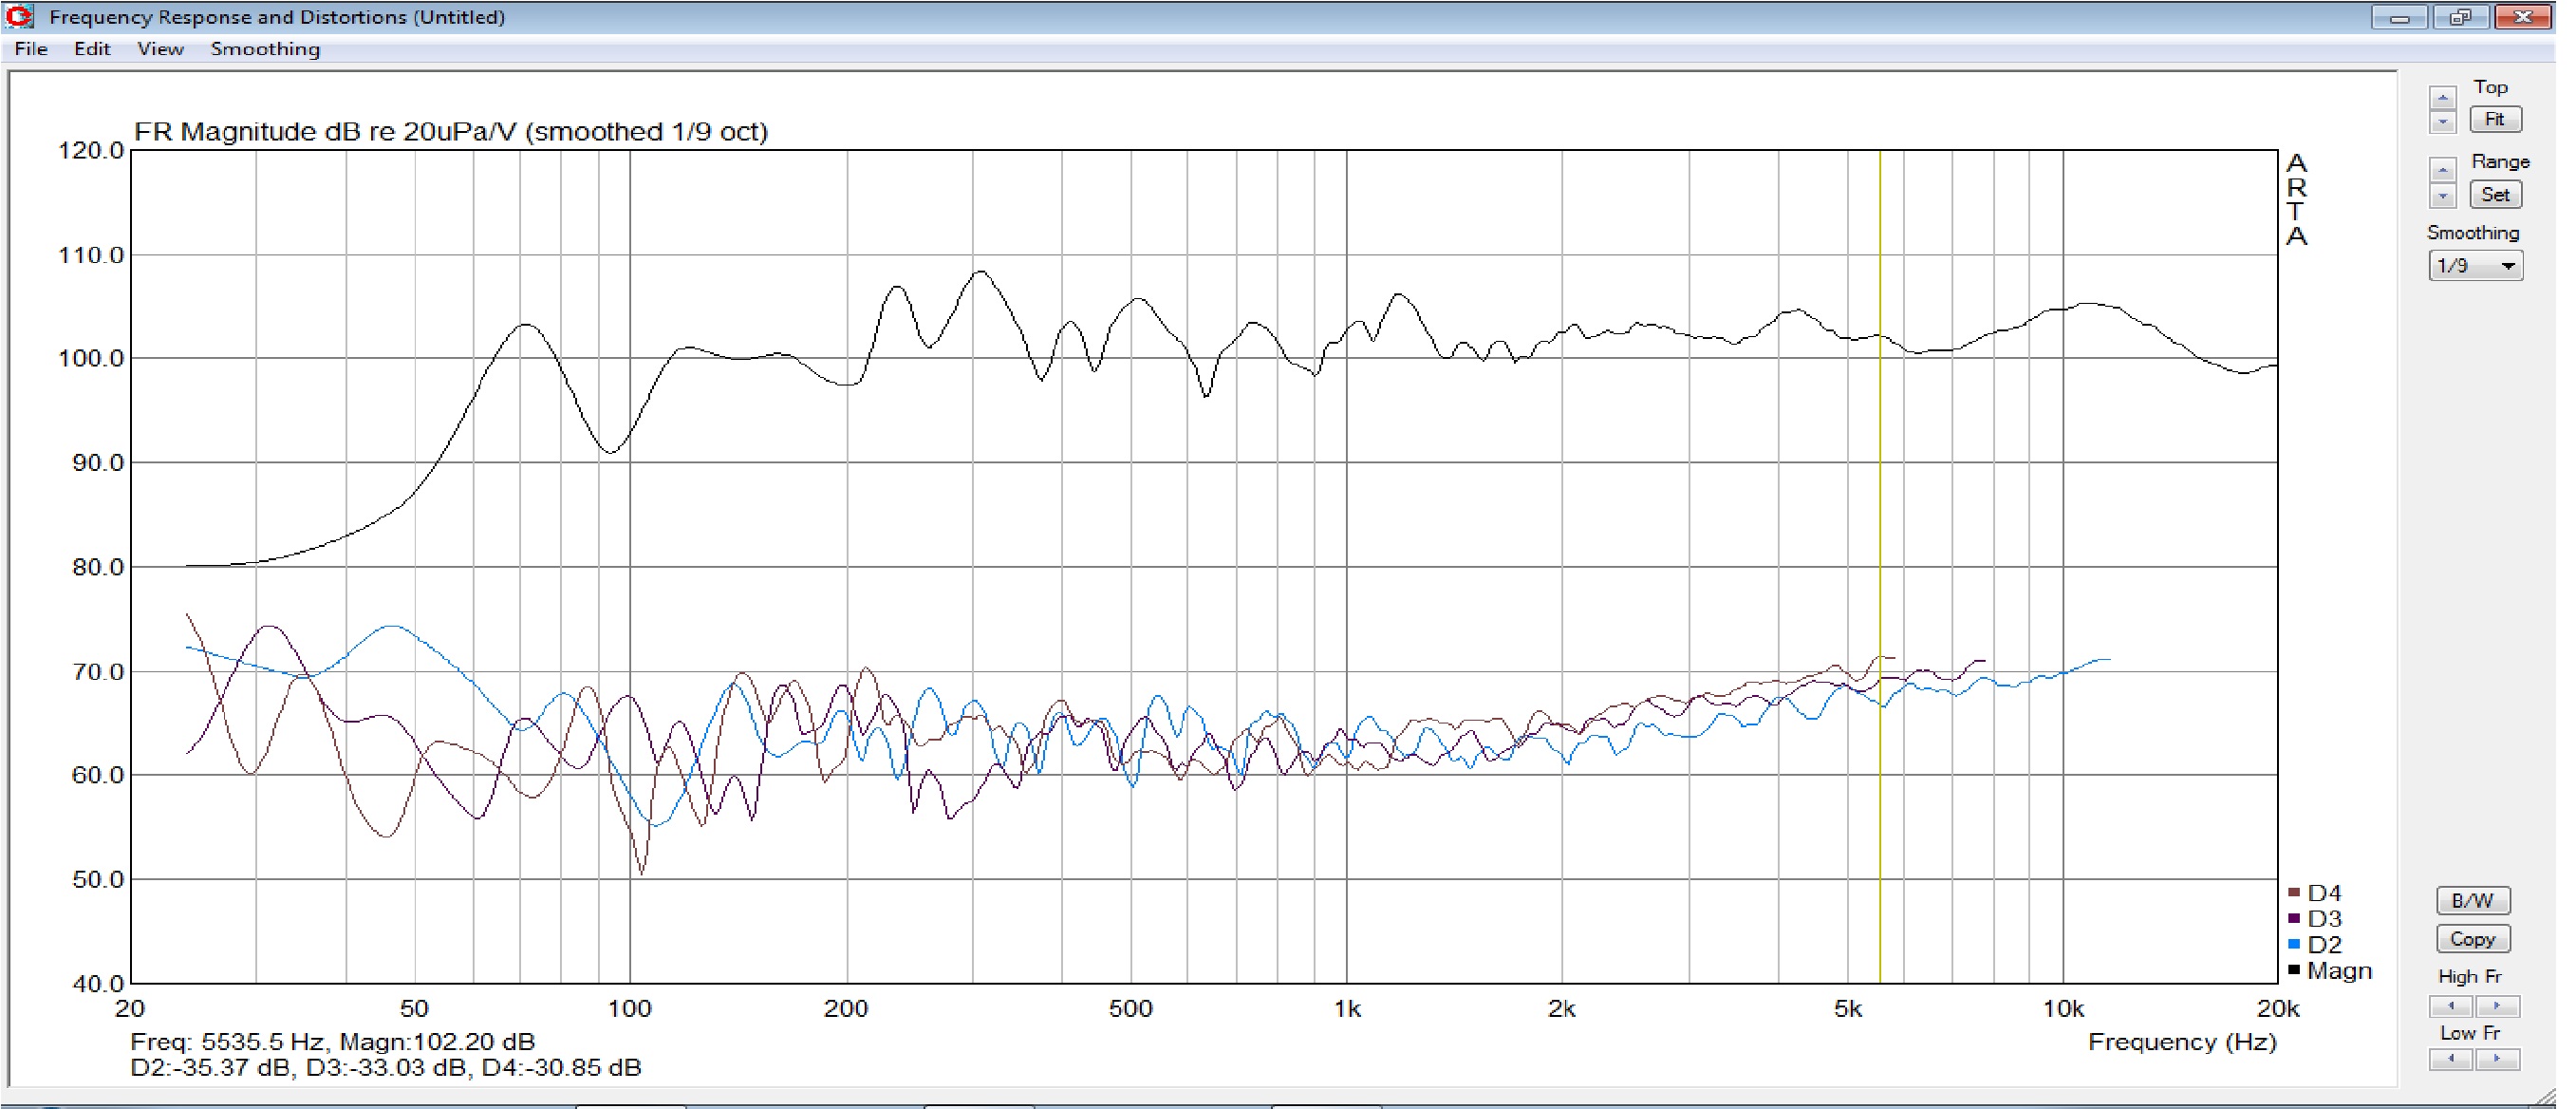The height and width of the screenshot is (1109, 2576).
Task: Open the Smoothing menu
Action: point(265,49)
